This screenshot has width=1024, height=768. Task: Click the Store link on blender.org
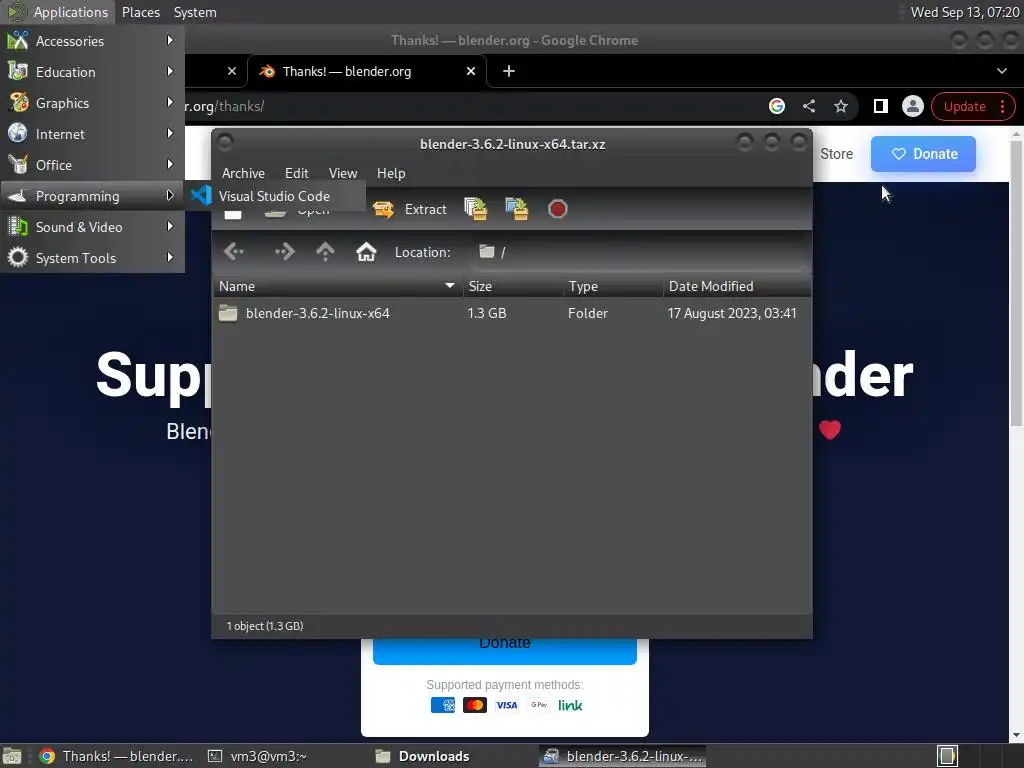pos(836,154)
